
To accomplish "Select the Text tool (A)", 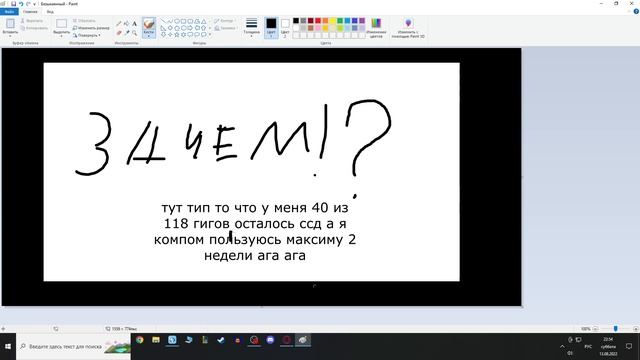I will coord(134,24).
